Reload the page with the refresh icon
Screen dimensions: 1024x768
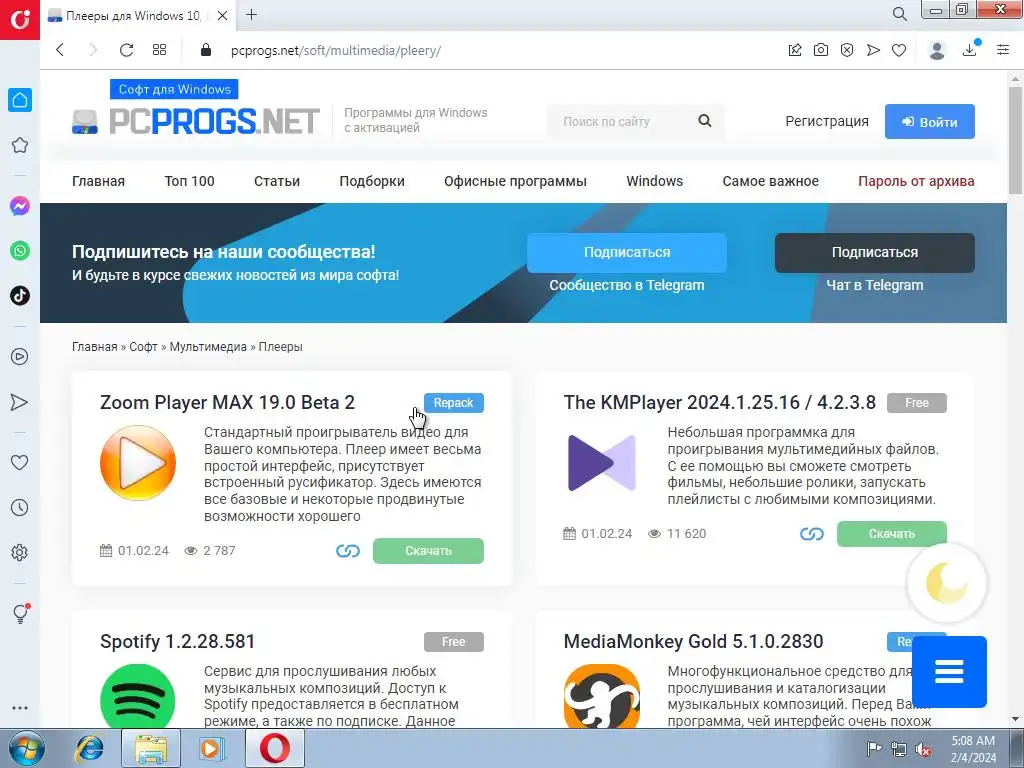[127, 50]
